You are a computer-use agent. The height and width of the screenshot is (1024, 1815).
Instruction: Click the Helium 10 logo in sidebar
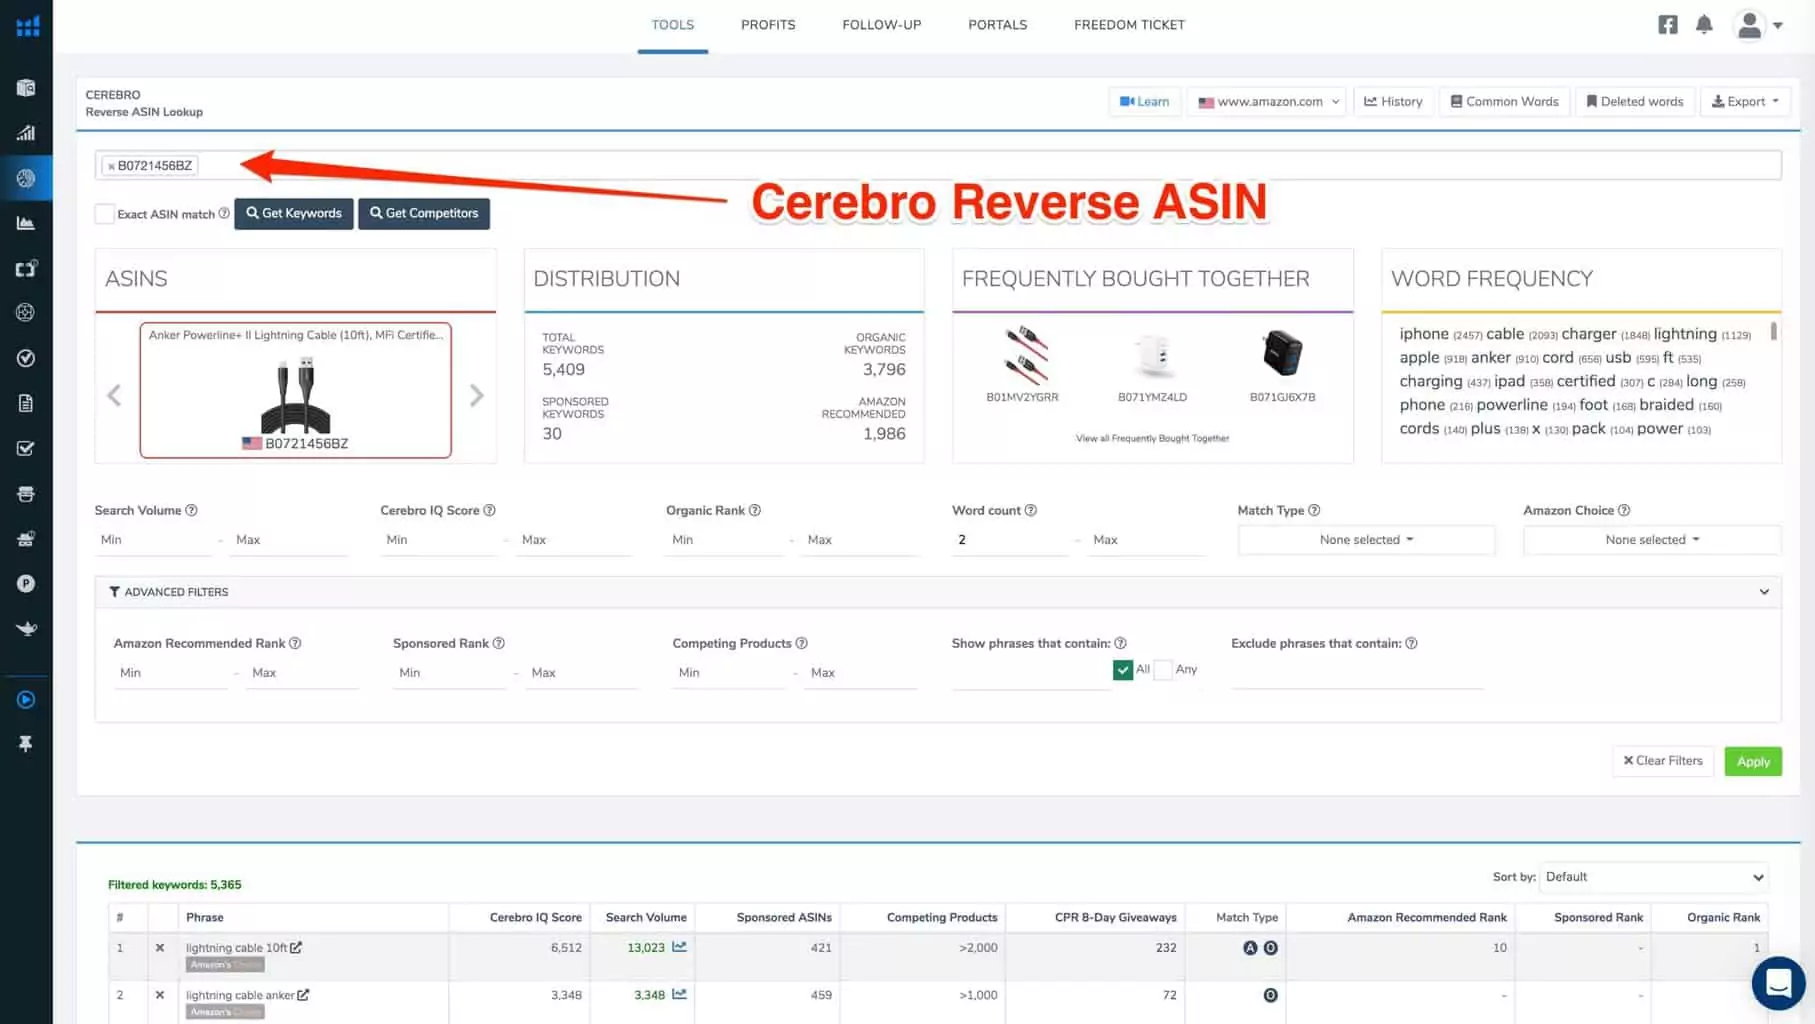pos(27,26)
